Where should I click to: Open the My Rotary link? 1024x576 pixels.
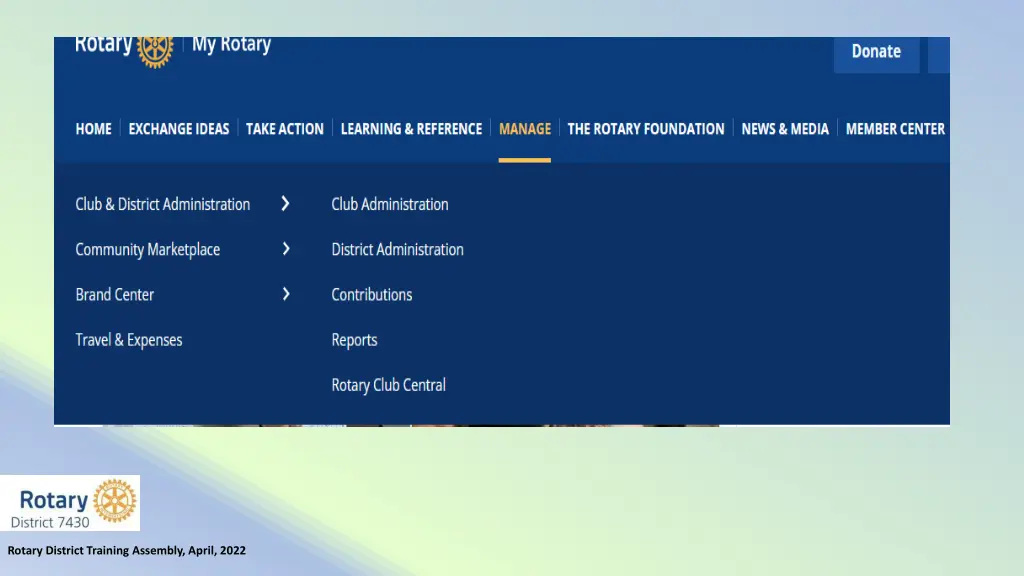point(231,45)
